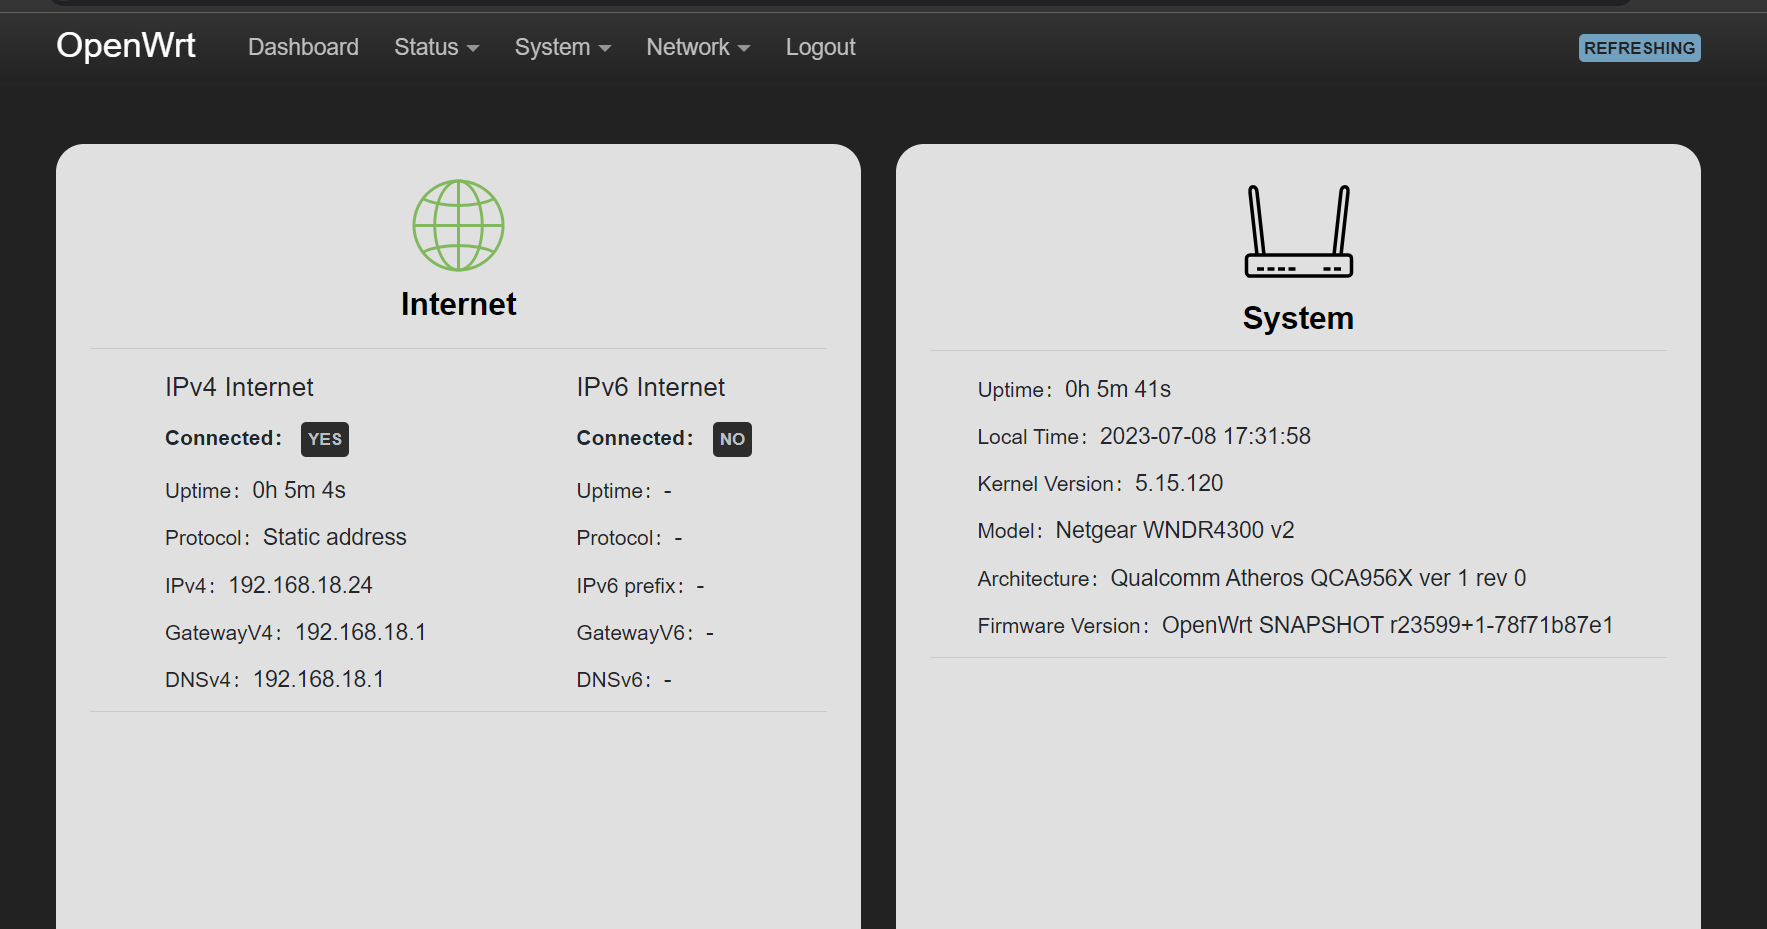Toggle the YES connected badge for IPv4
Image resolution: width=1767 pixels, height=929 pixels.
tap(324, 439)
